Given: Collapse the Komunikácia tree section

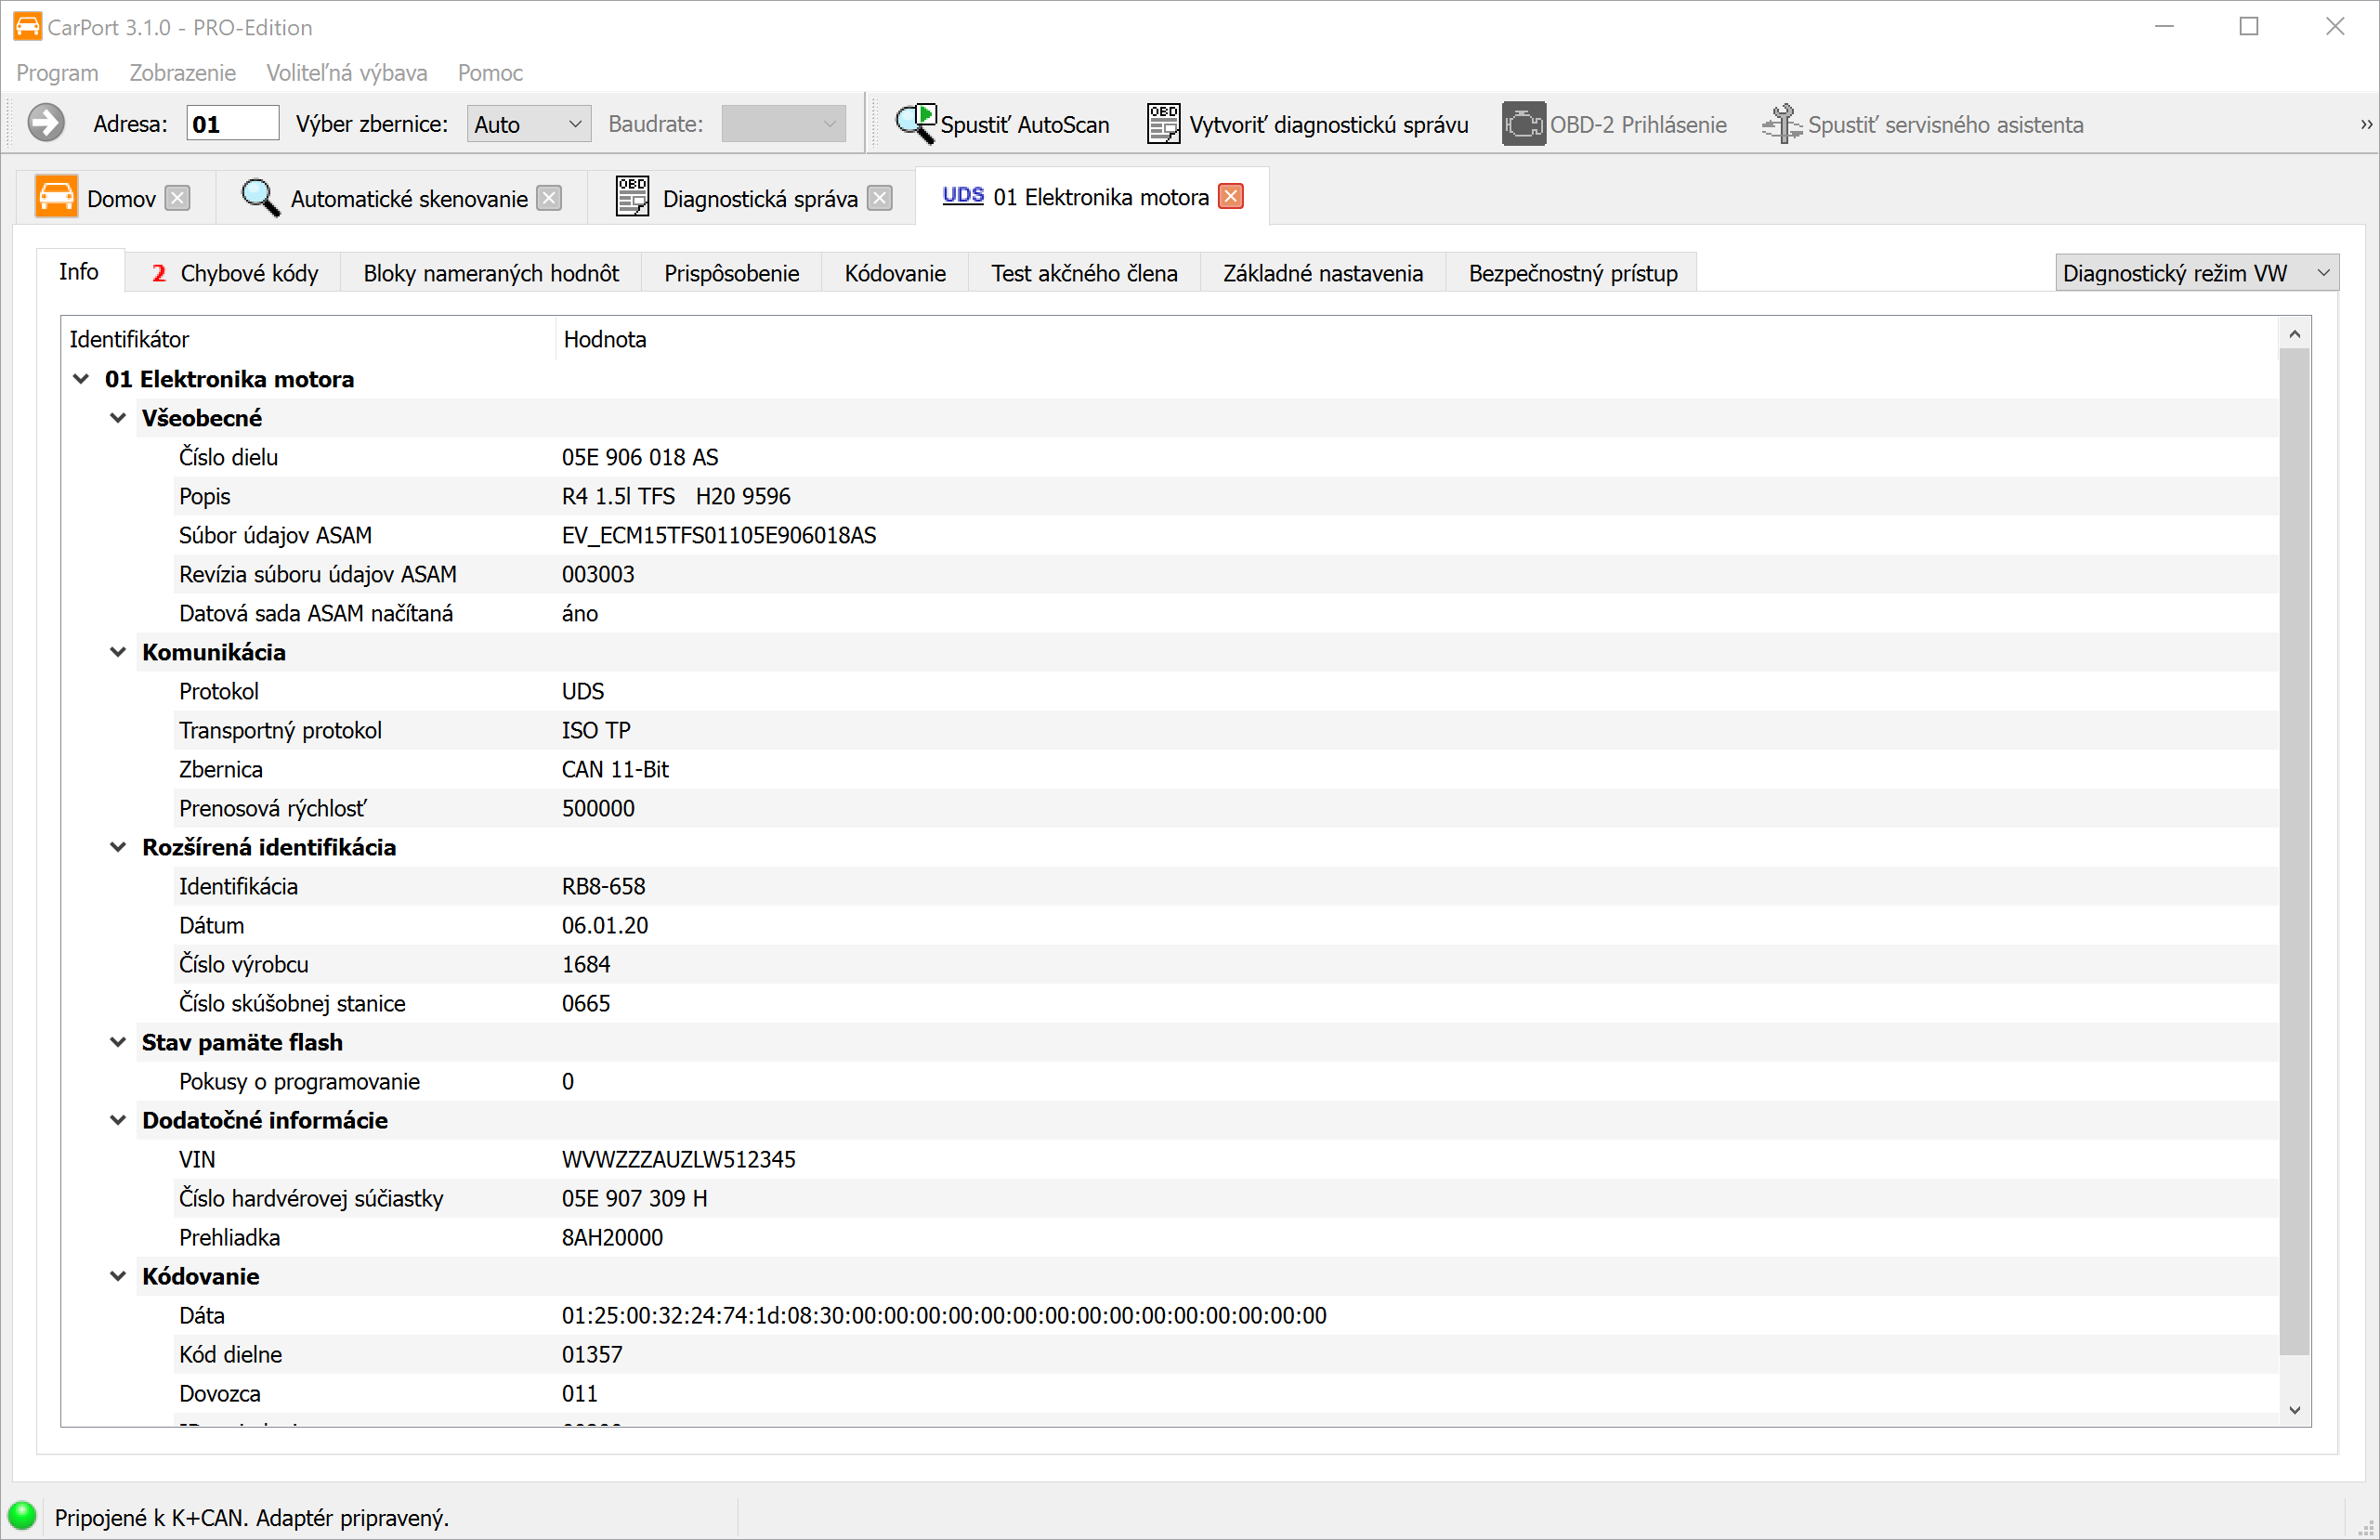Looking at the screenshot, I should pyautogui.click(x=118, y=652).
